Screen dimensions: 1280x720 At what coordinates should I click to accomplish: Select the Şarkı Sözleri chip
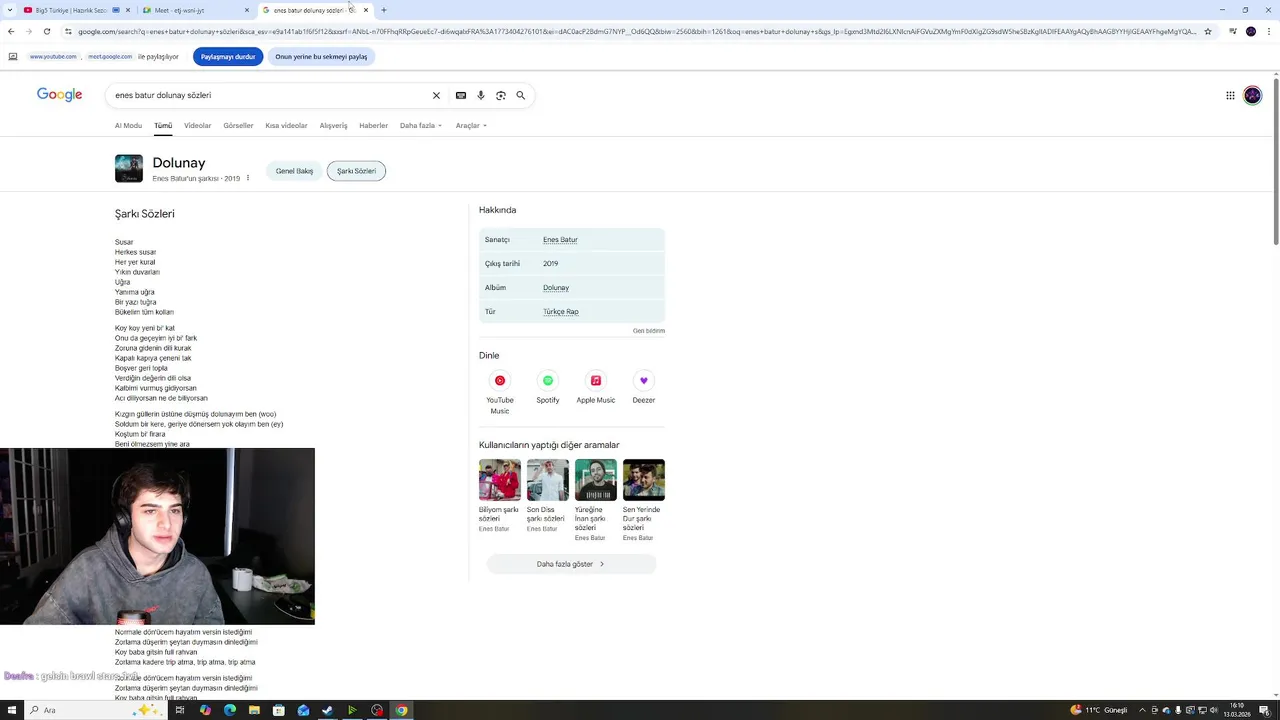click(x=356, y=171)
